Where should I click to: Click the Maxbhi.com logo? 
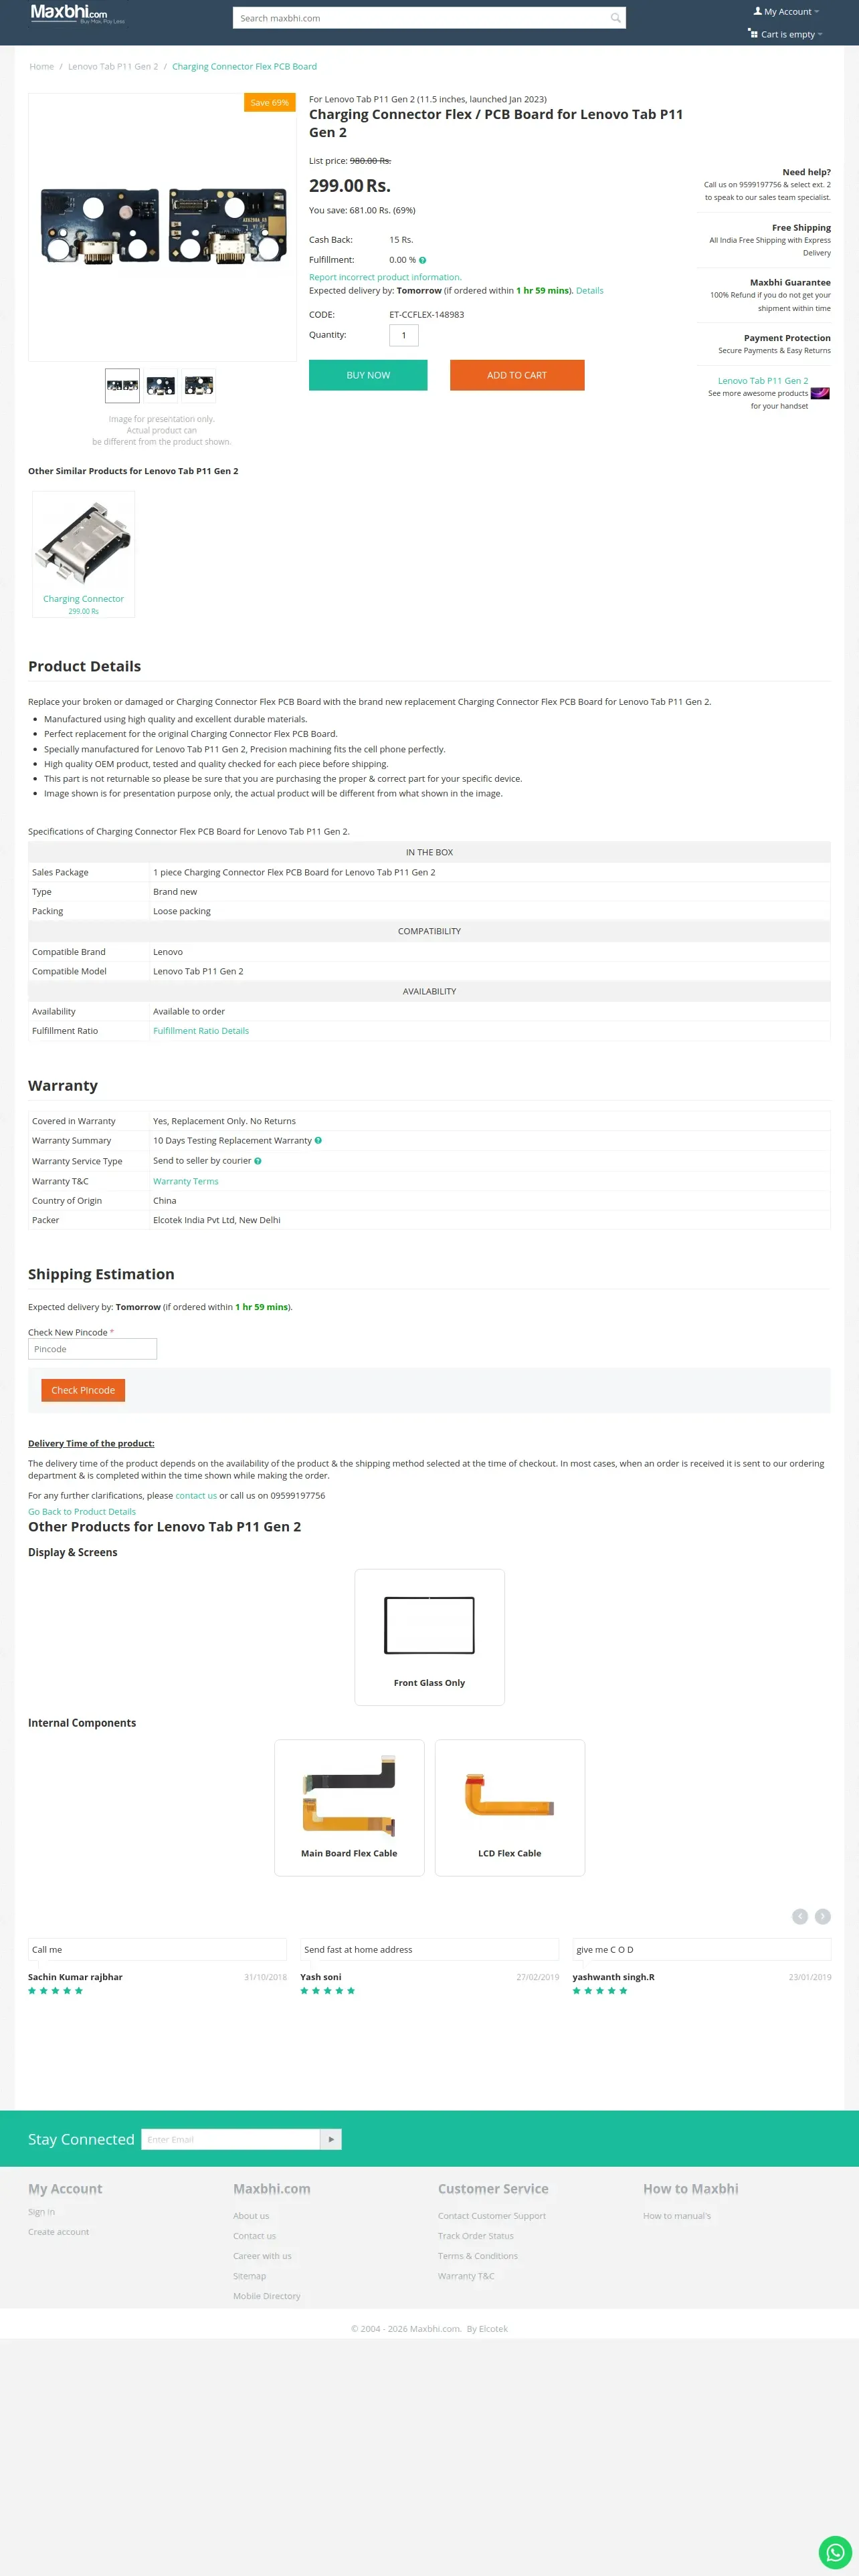coord(70,14)
